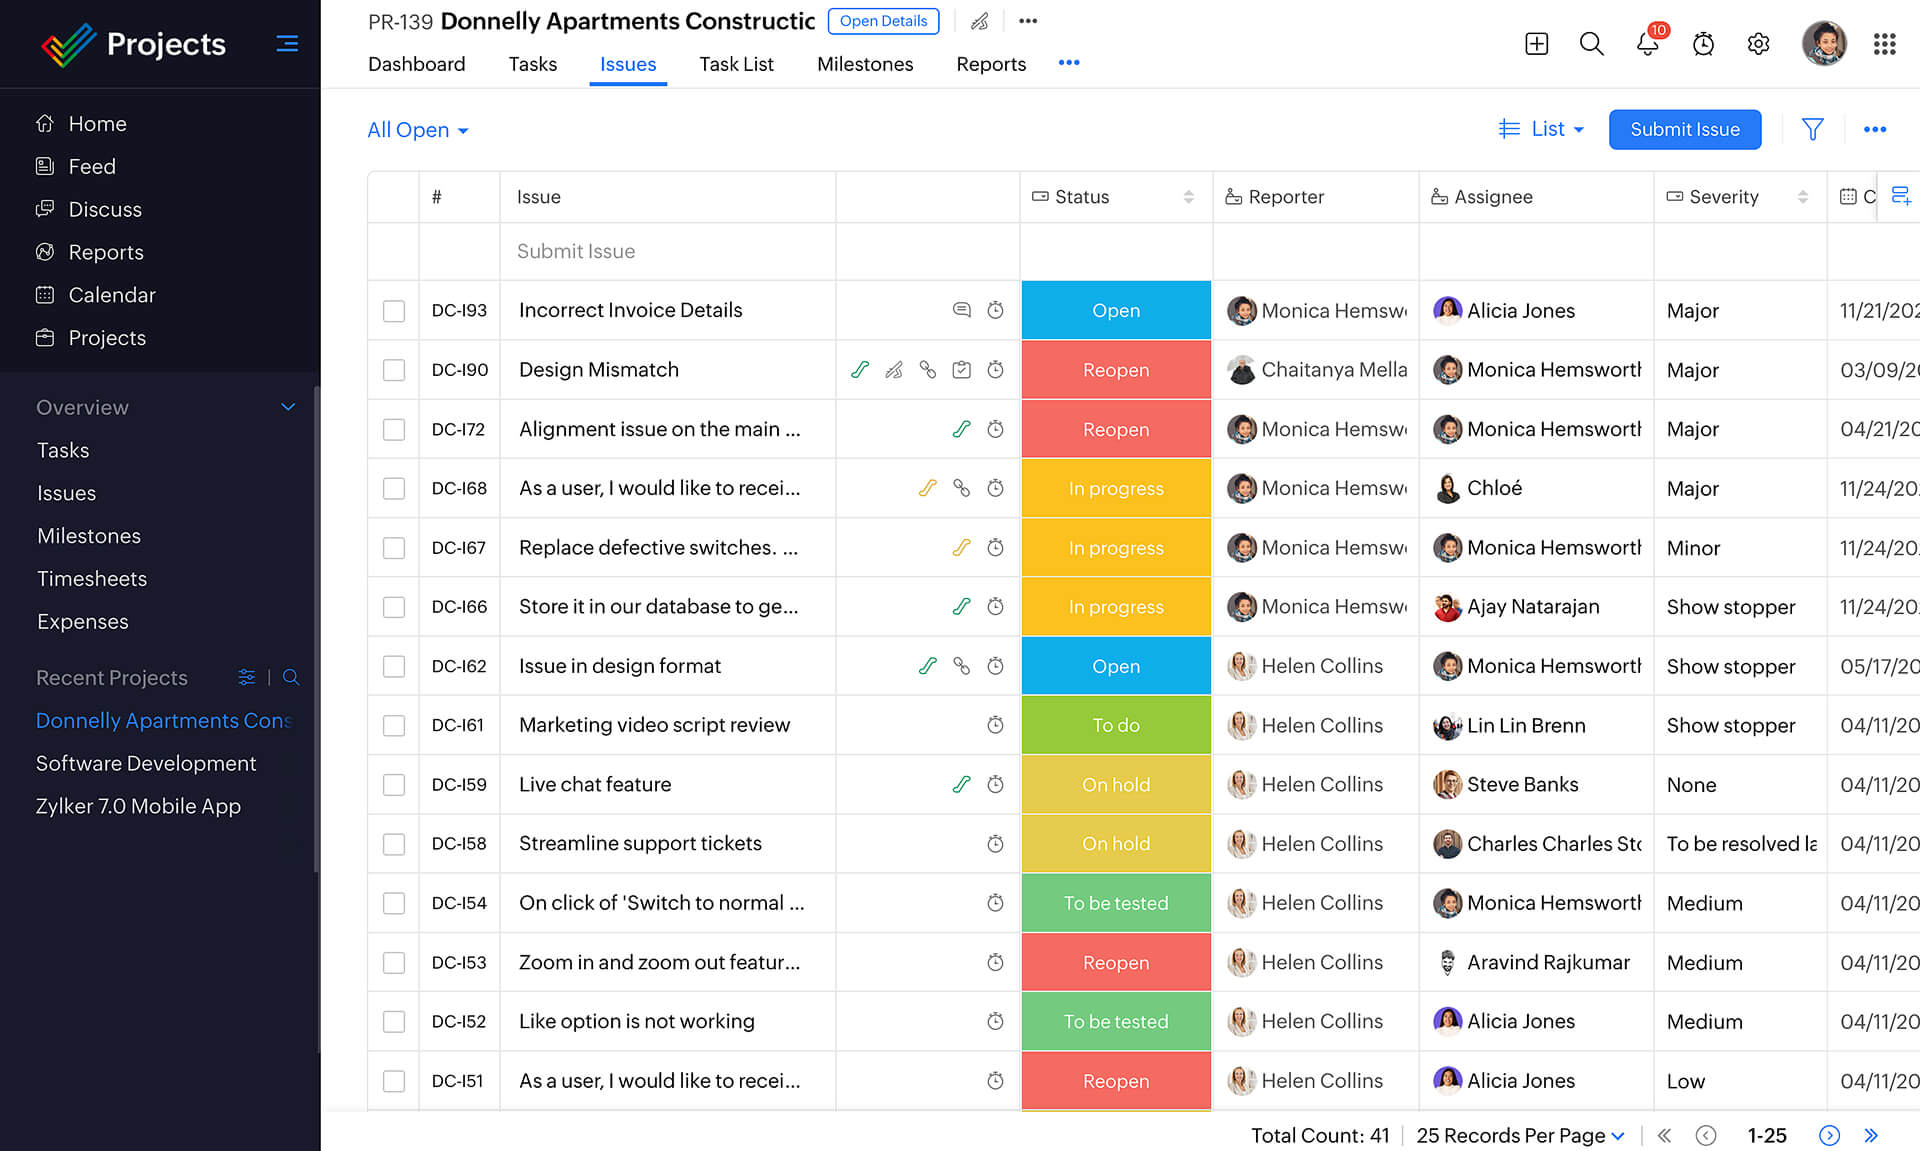Click the Submit Issue button
Screen dimensions: 1920x1151
1684,129
